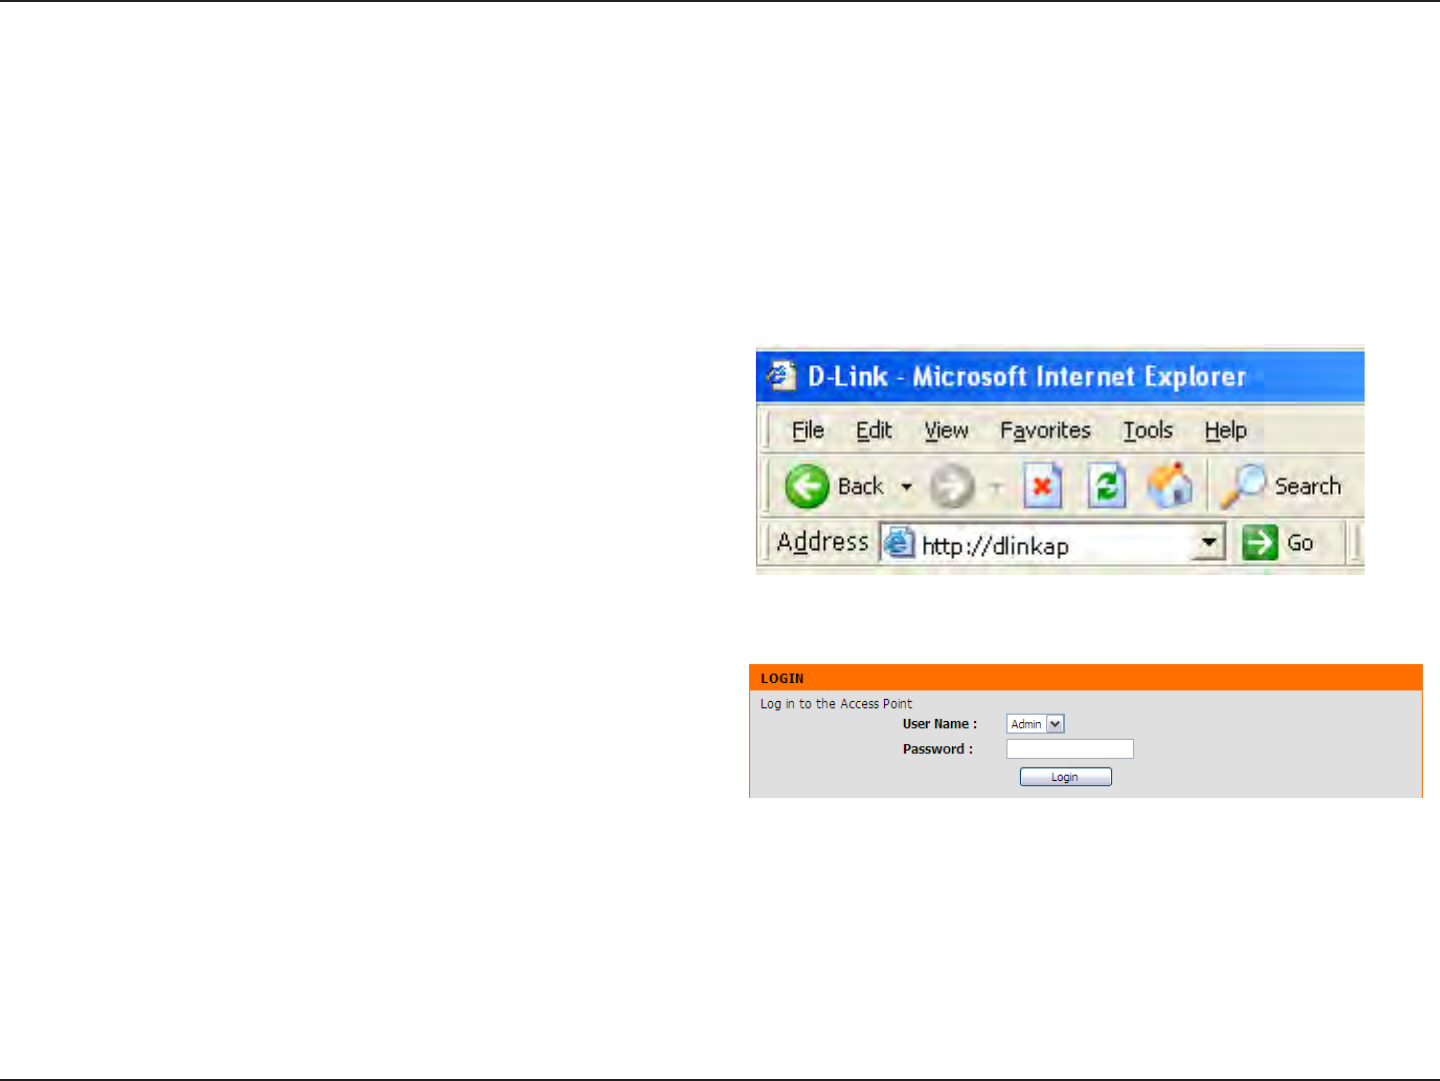Click the Refresh page icon

click(x=1107, y=486)
